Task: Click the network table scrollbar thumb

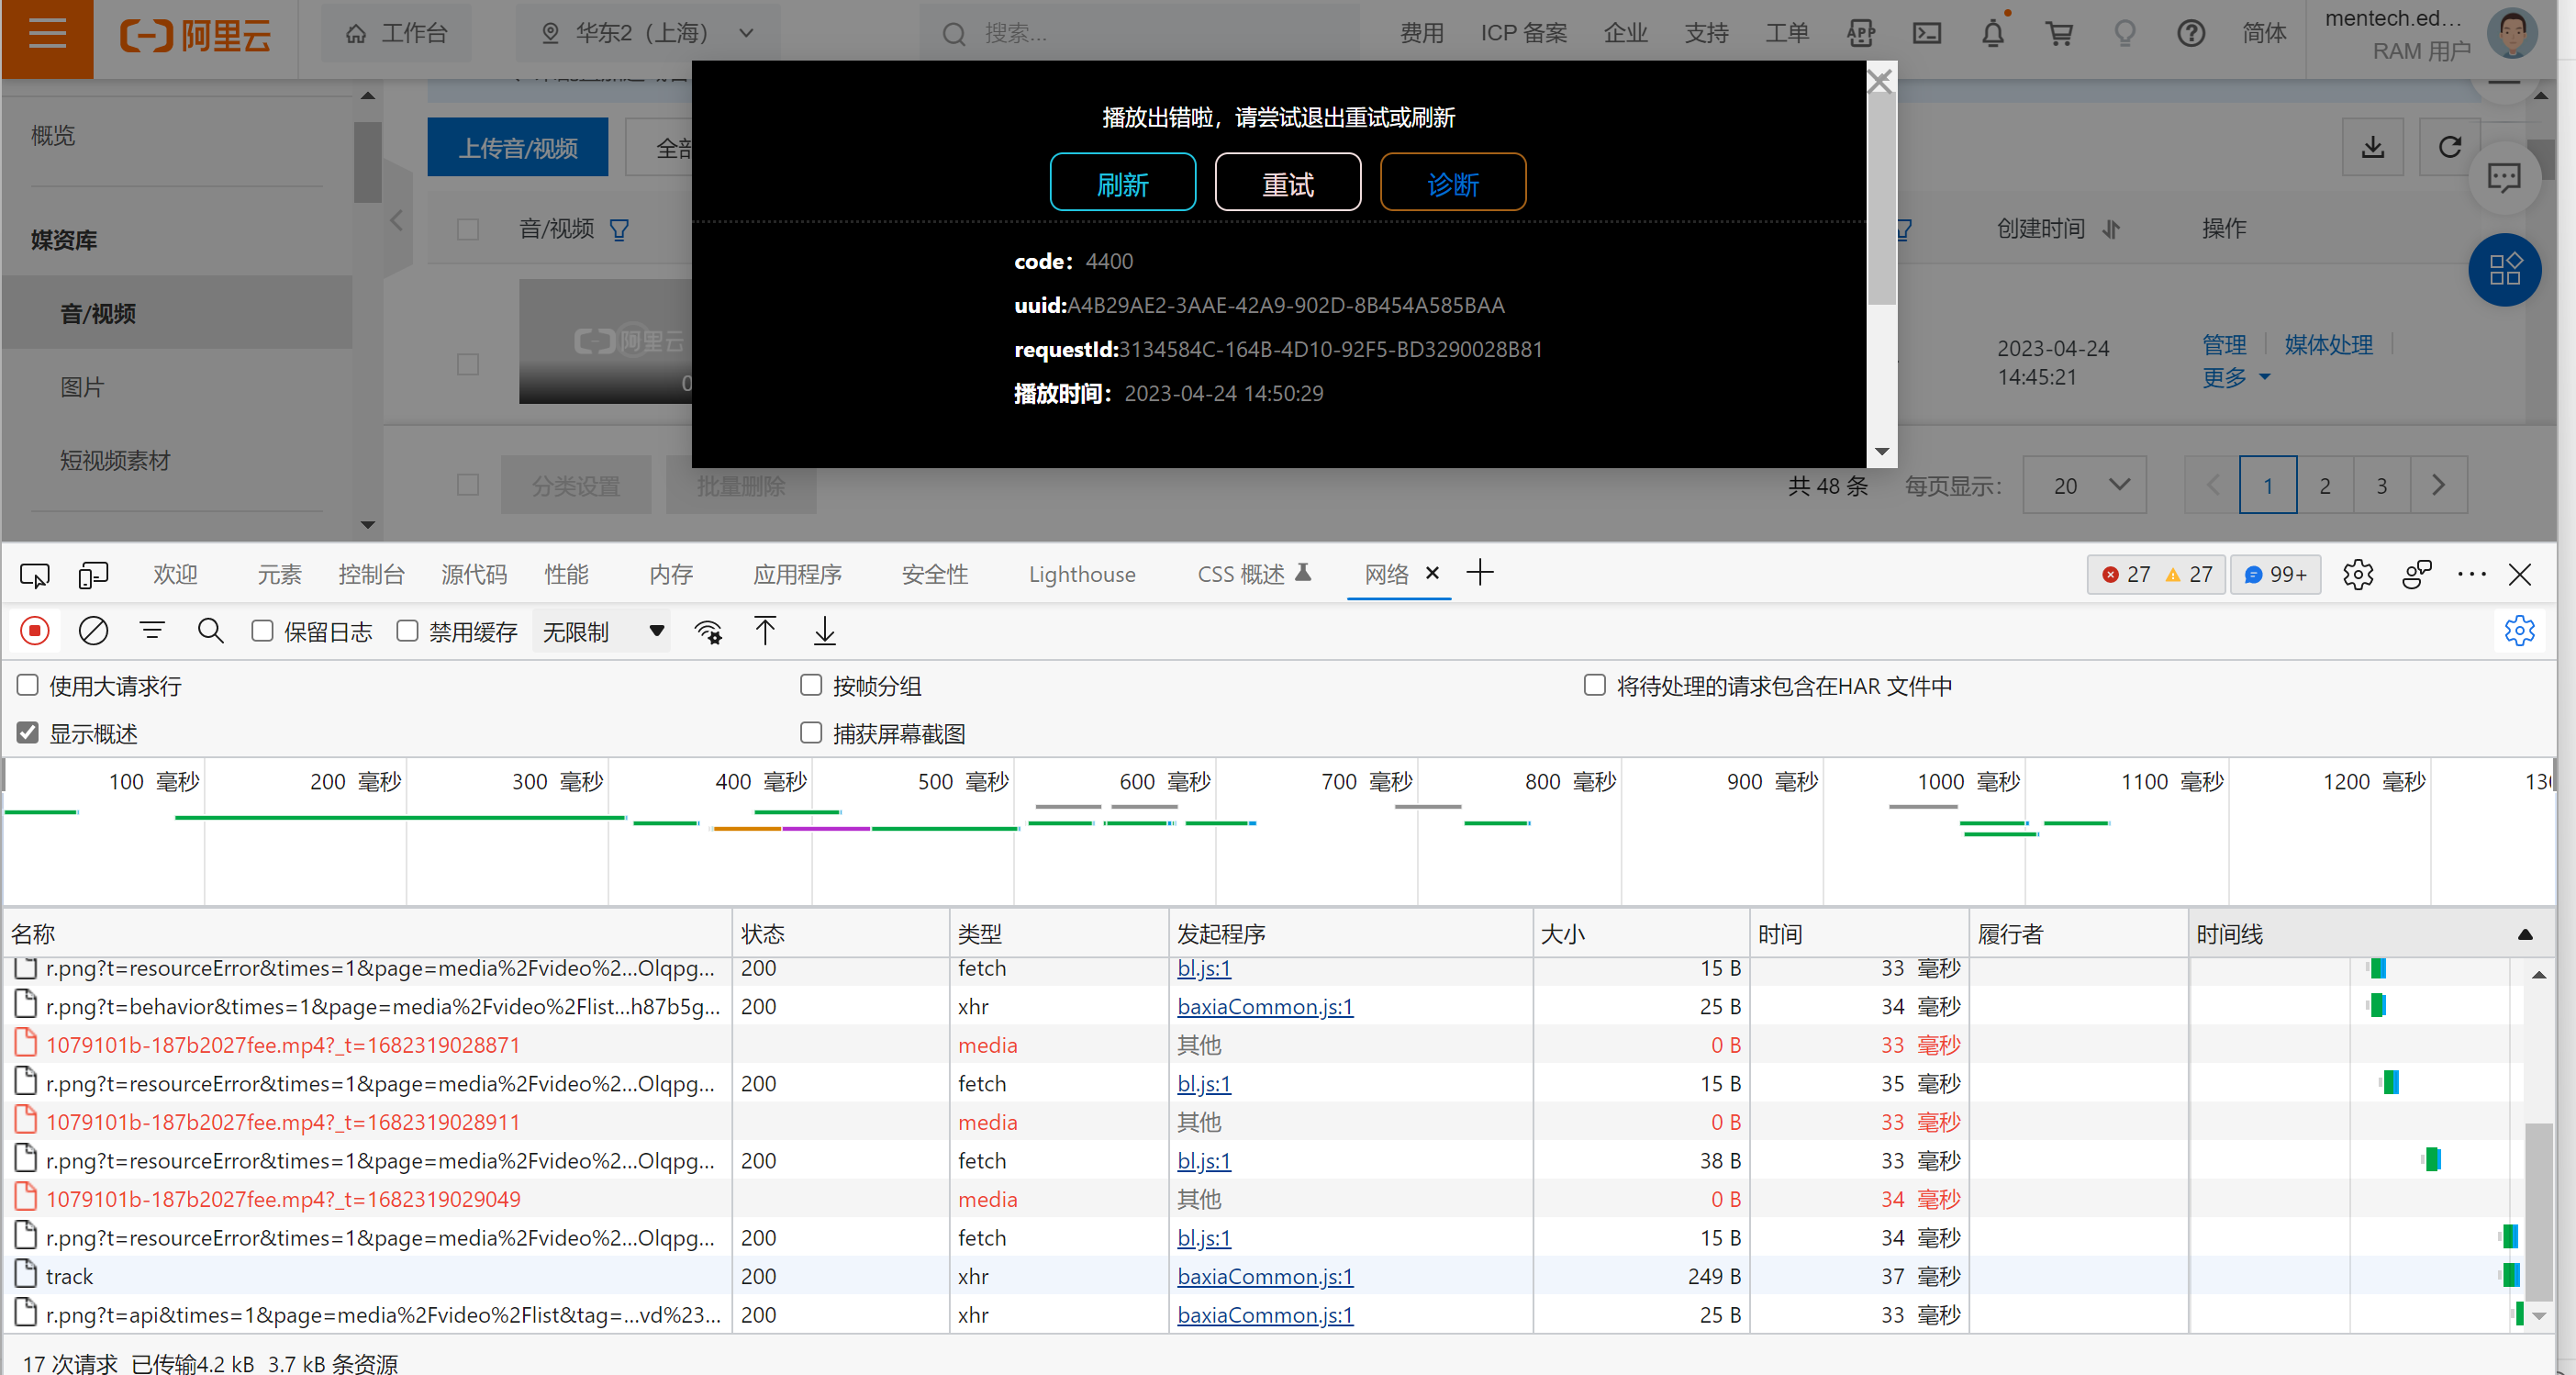Action: [x=2537, y=1210]
